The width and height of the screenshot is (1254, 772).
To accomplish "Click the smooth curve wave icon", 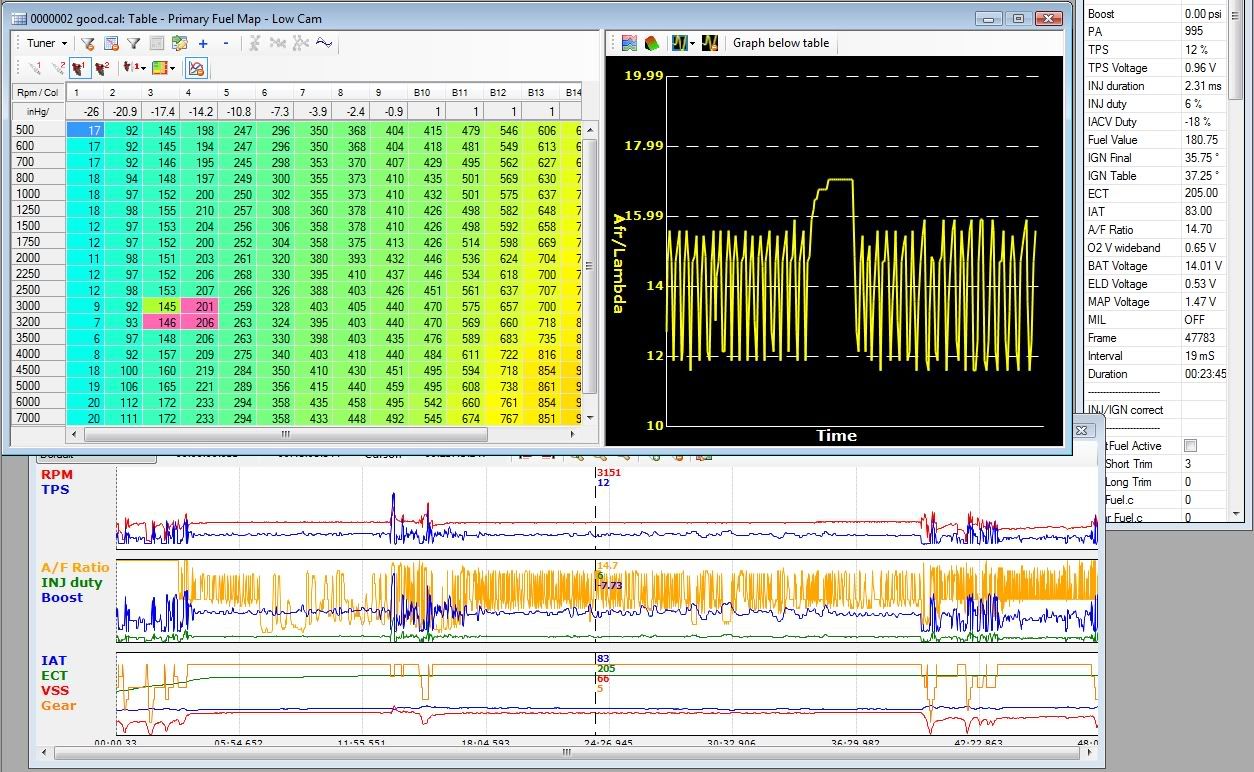I will pyautogui.click(x=323, y=43).
